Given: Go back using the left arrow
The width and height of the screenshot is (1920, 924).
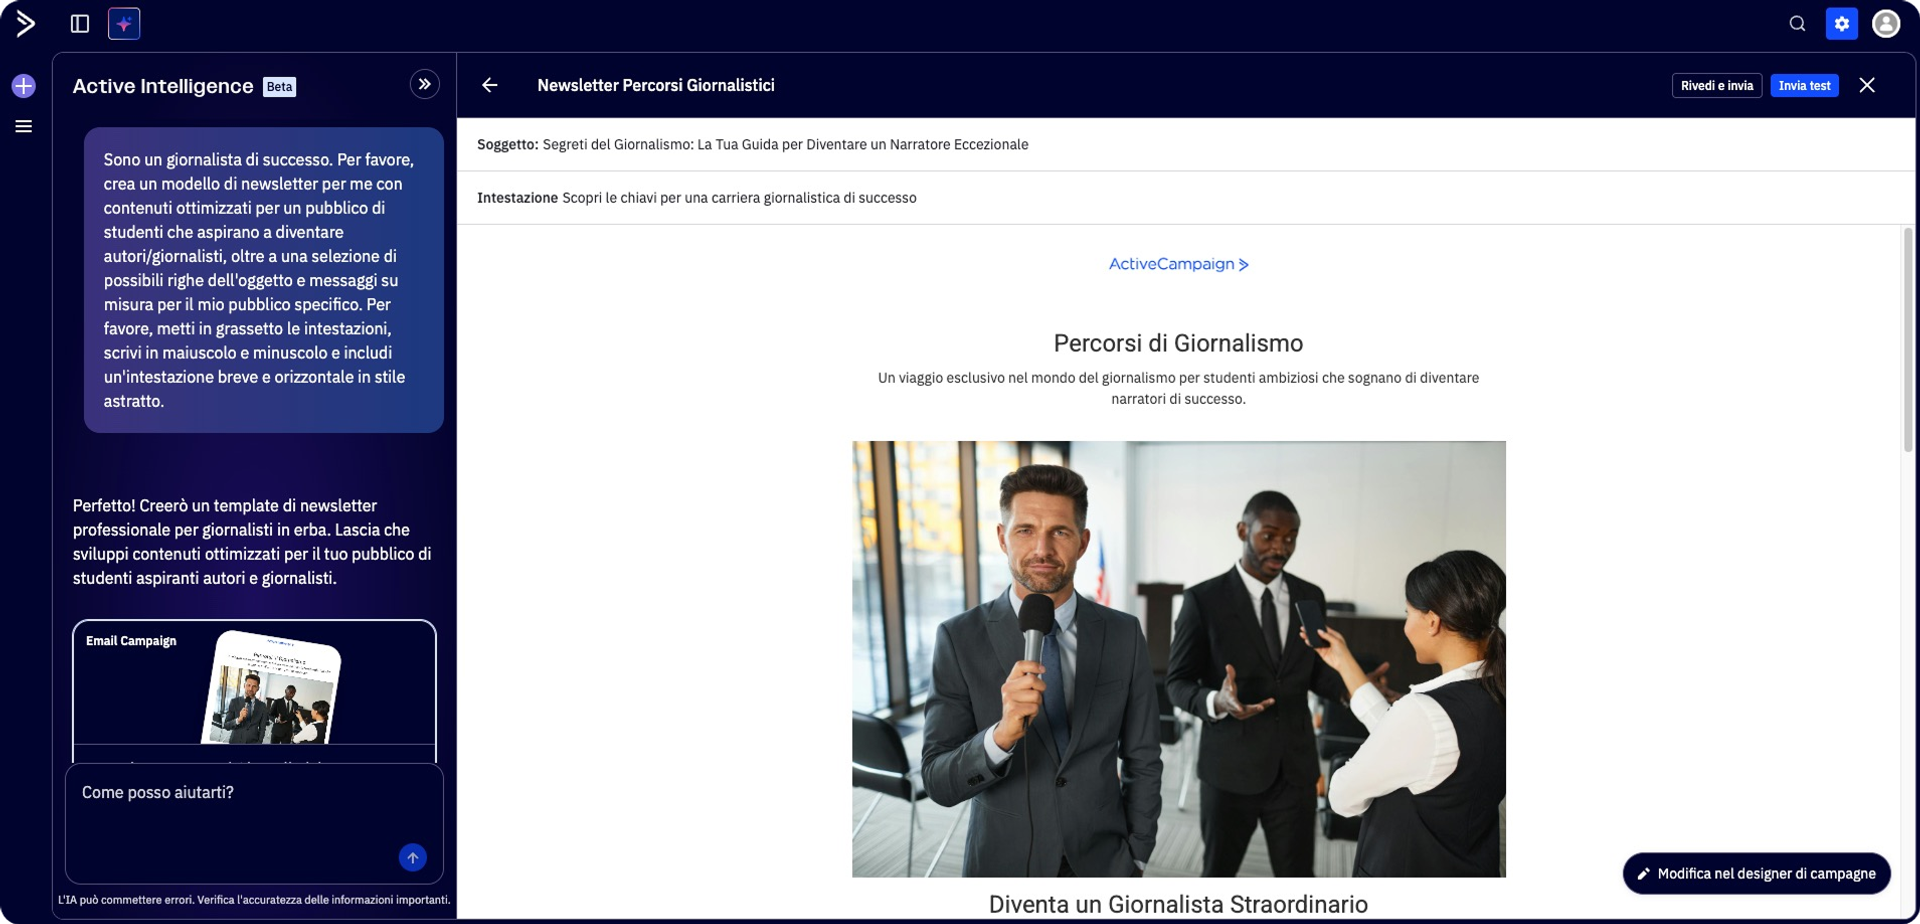Looking at the screenshot, I should (x=490, y=85).
